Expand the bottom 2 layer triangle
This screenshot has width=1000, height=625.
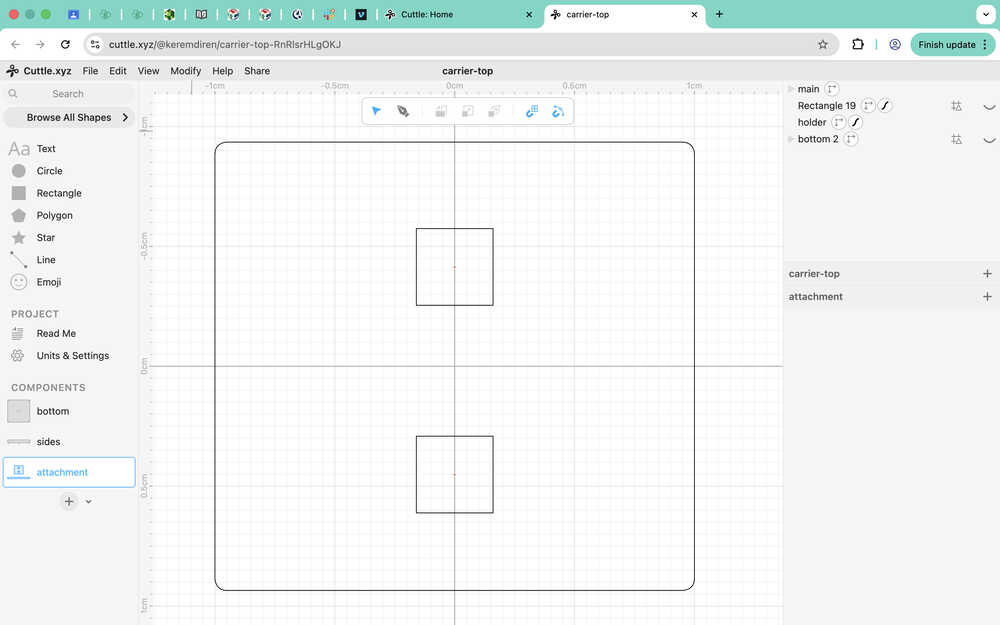click(x=791, y=138)
